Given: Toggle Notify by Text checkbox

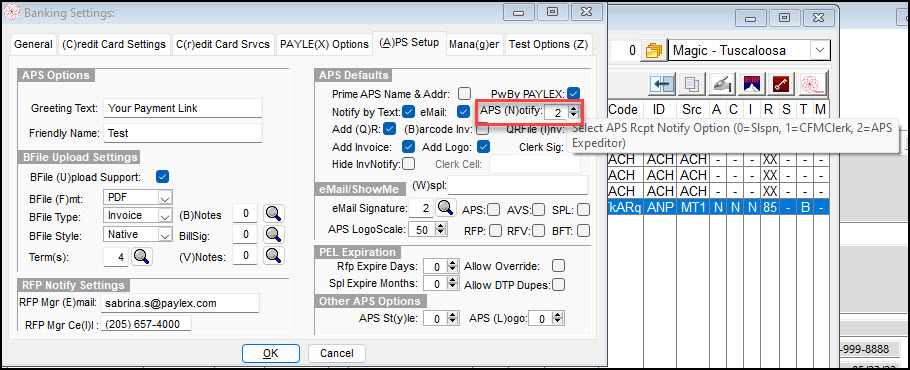Looking at the screenshot, I should coord(409,111).
